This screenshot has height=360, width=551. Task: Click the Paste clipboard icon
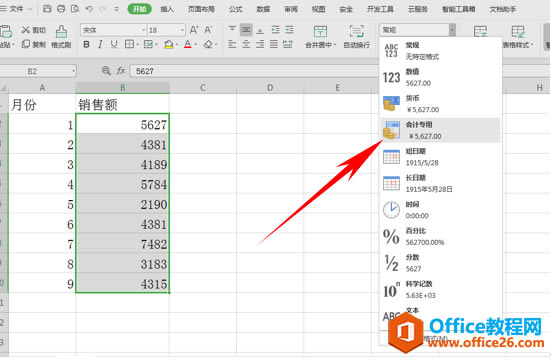[x=6, y=32]
